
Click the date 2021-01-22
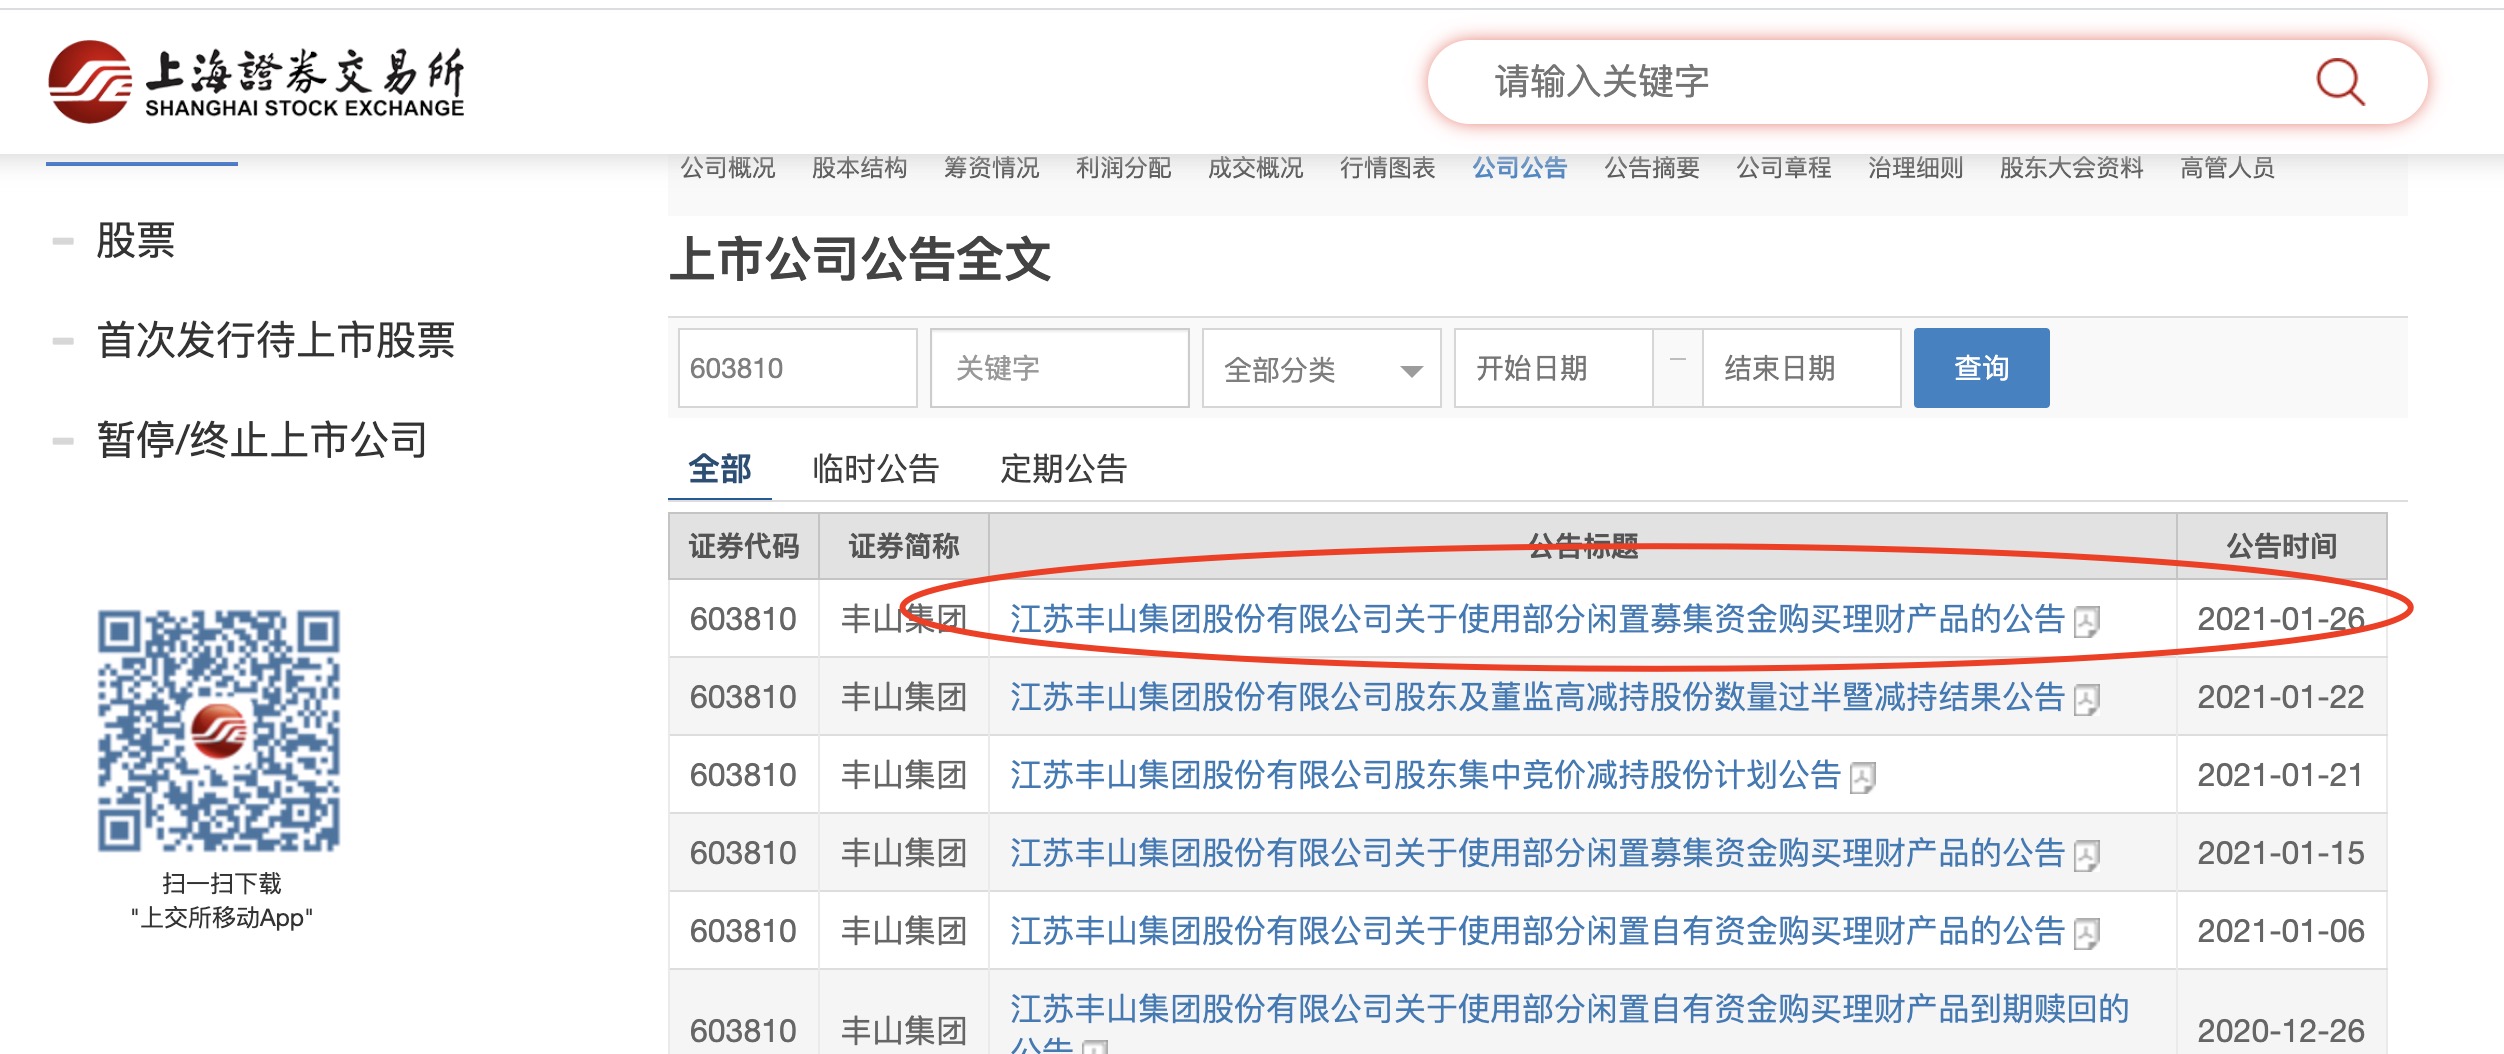pyautogui.click(x=2281, y=698)
